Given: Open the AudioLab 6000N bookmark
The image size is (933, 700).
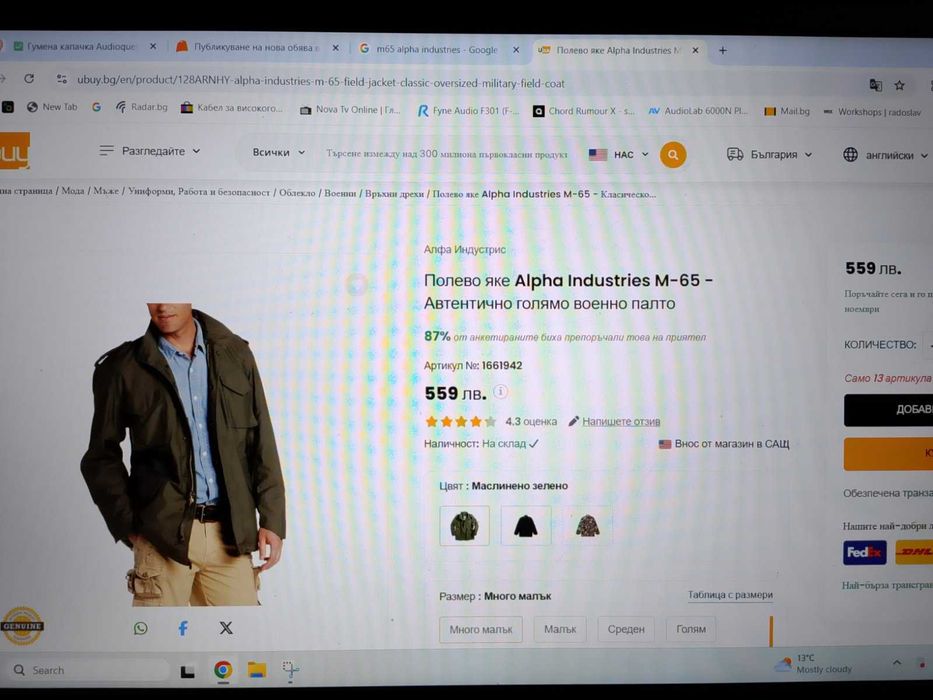Looking at the screenshot, I should pos(698,111).
